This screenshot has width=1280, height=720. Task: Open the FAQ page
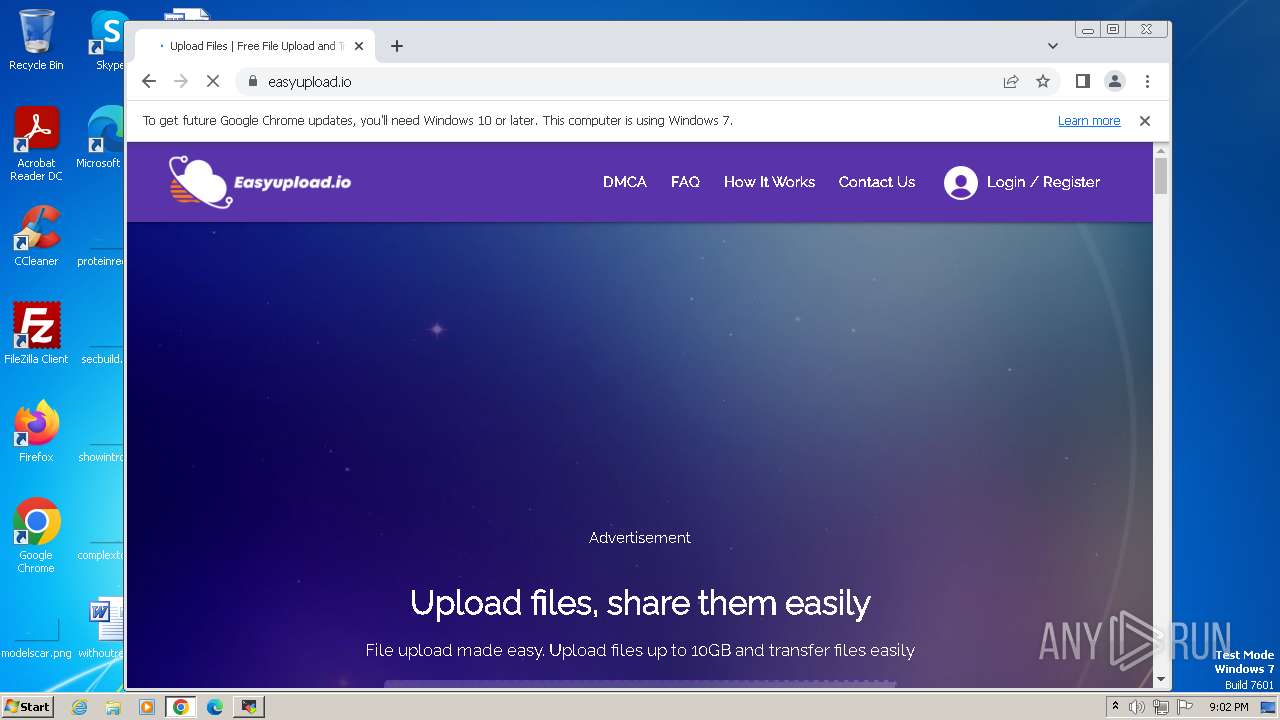coord(685,182)
